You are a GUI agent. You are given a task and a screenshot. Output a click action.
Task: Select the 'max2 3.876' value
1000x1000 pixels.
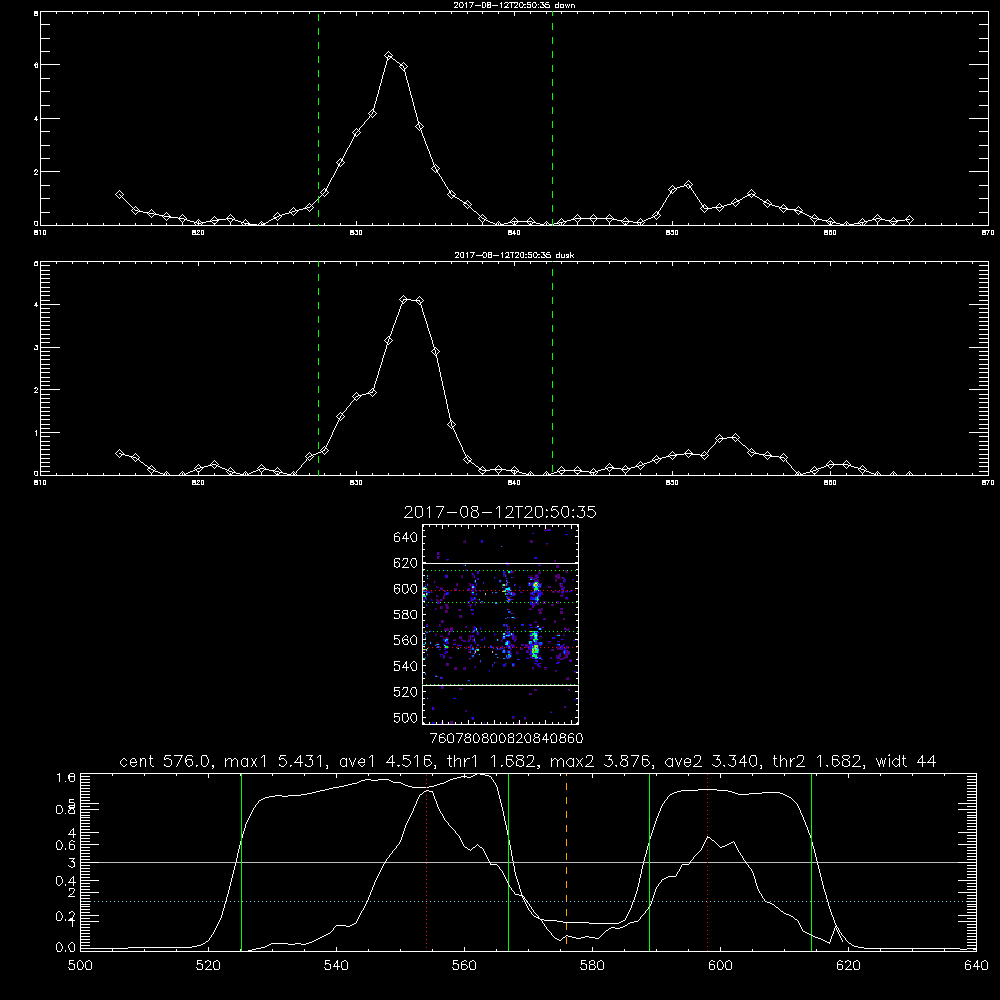point(600,761)
